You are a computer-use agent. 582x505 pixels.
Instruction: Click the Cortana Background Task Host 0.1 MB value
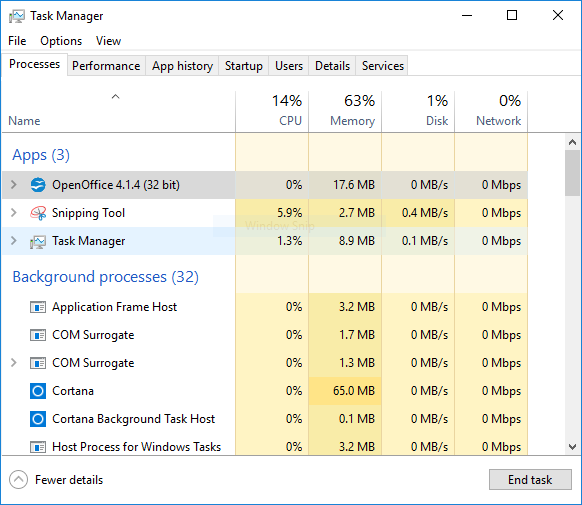tap(357, 419)
